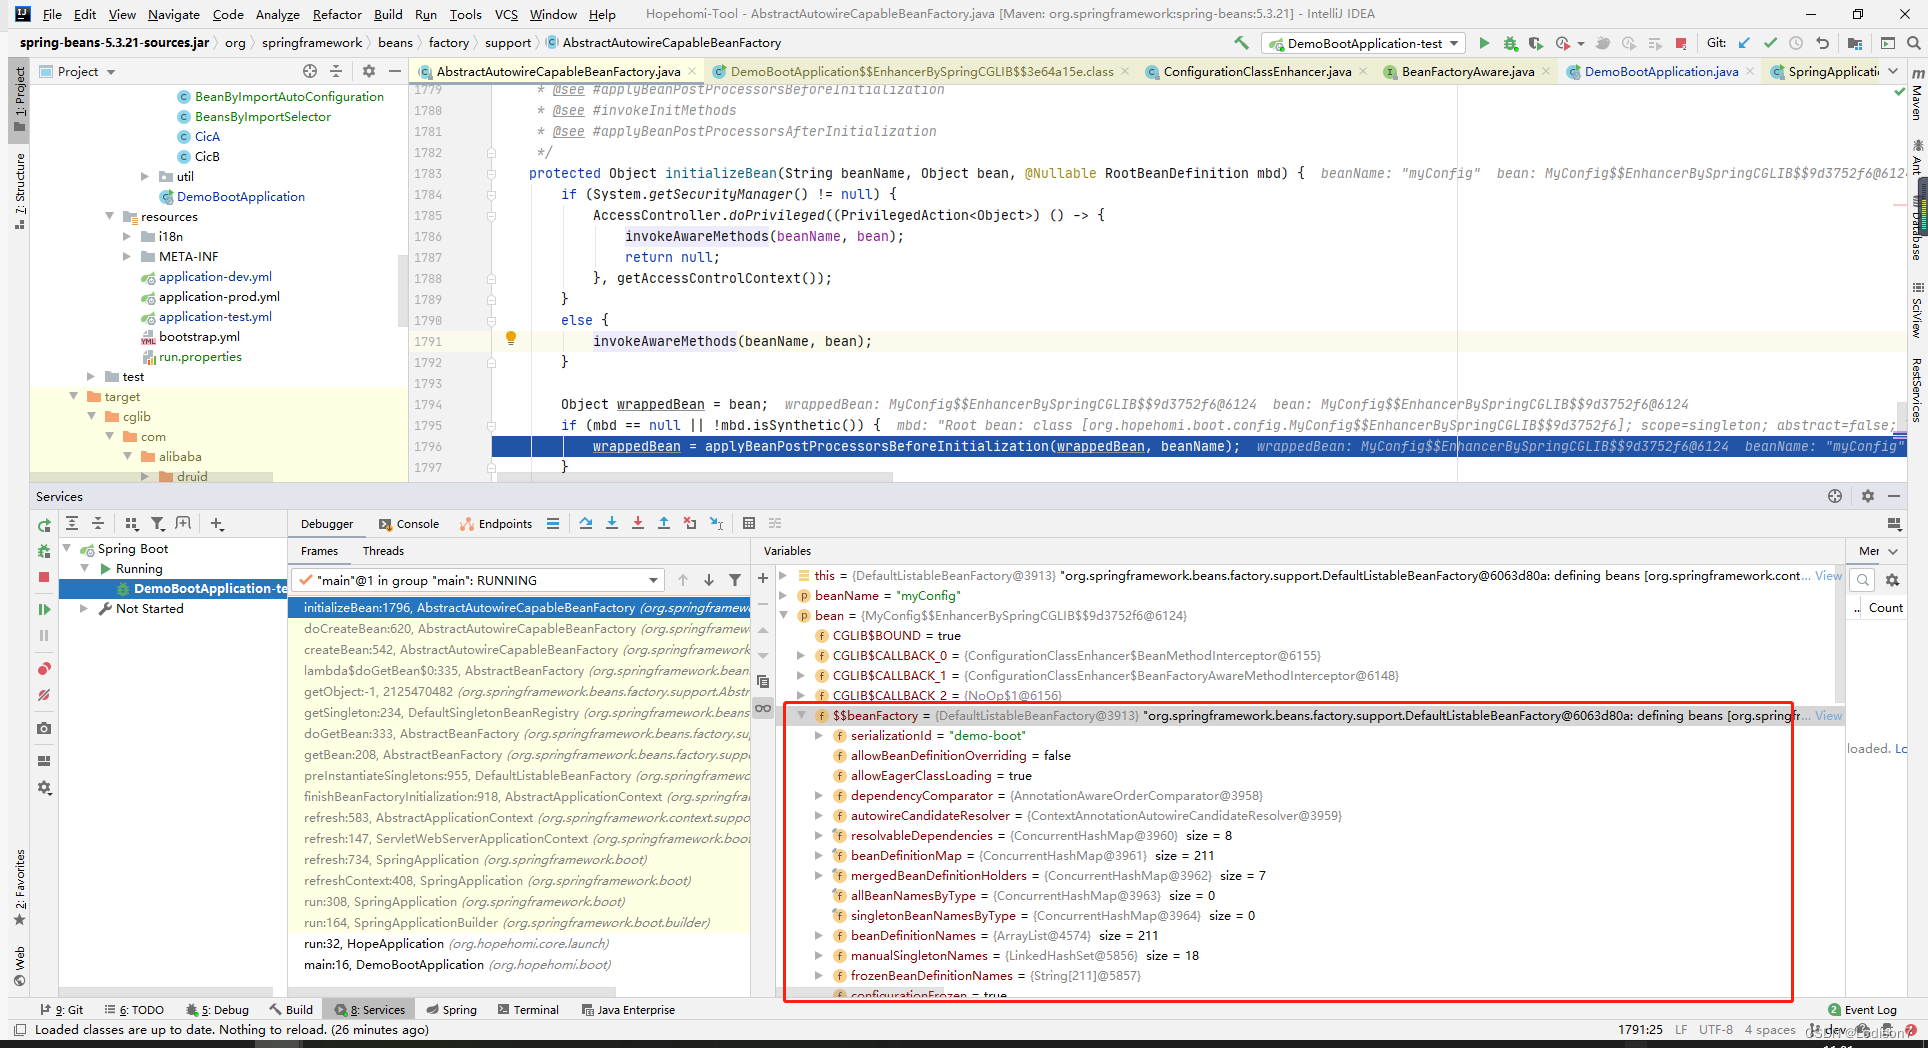Rollback changes with the undo arrow icon
Image resolution: width=1928 pixels, height=1048 pixels.
[1822, 43]
